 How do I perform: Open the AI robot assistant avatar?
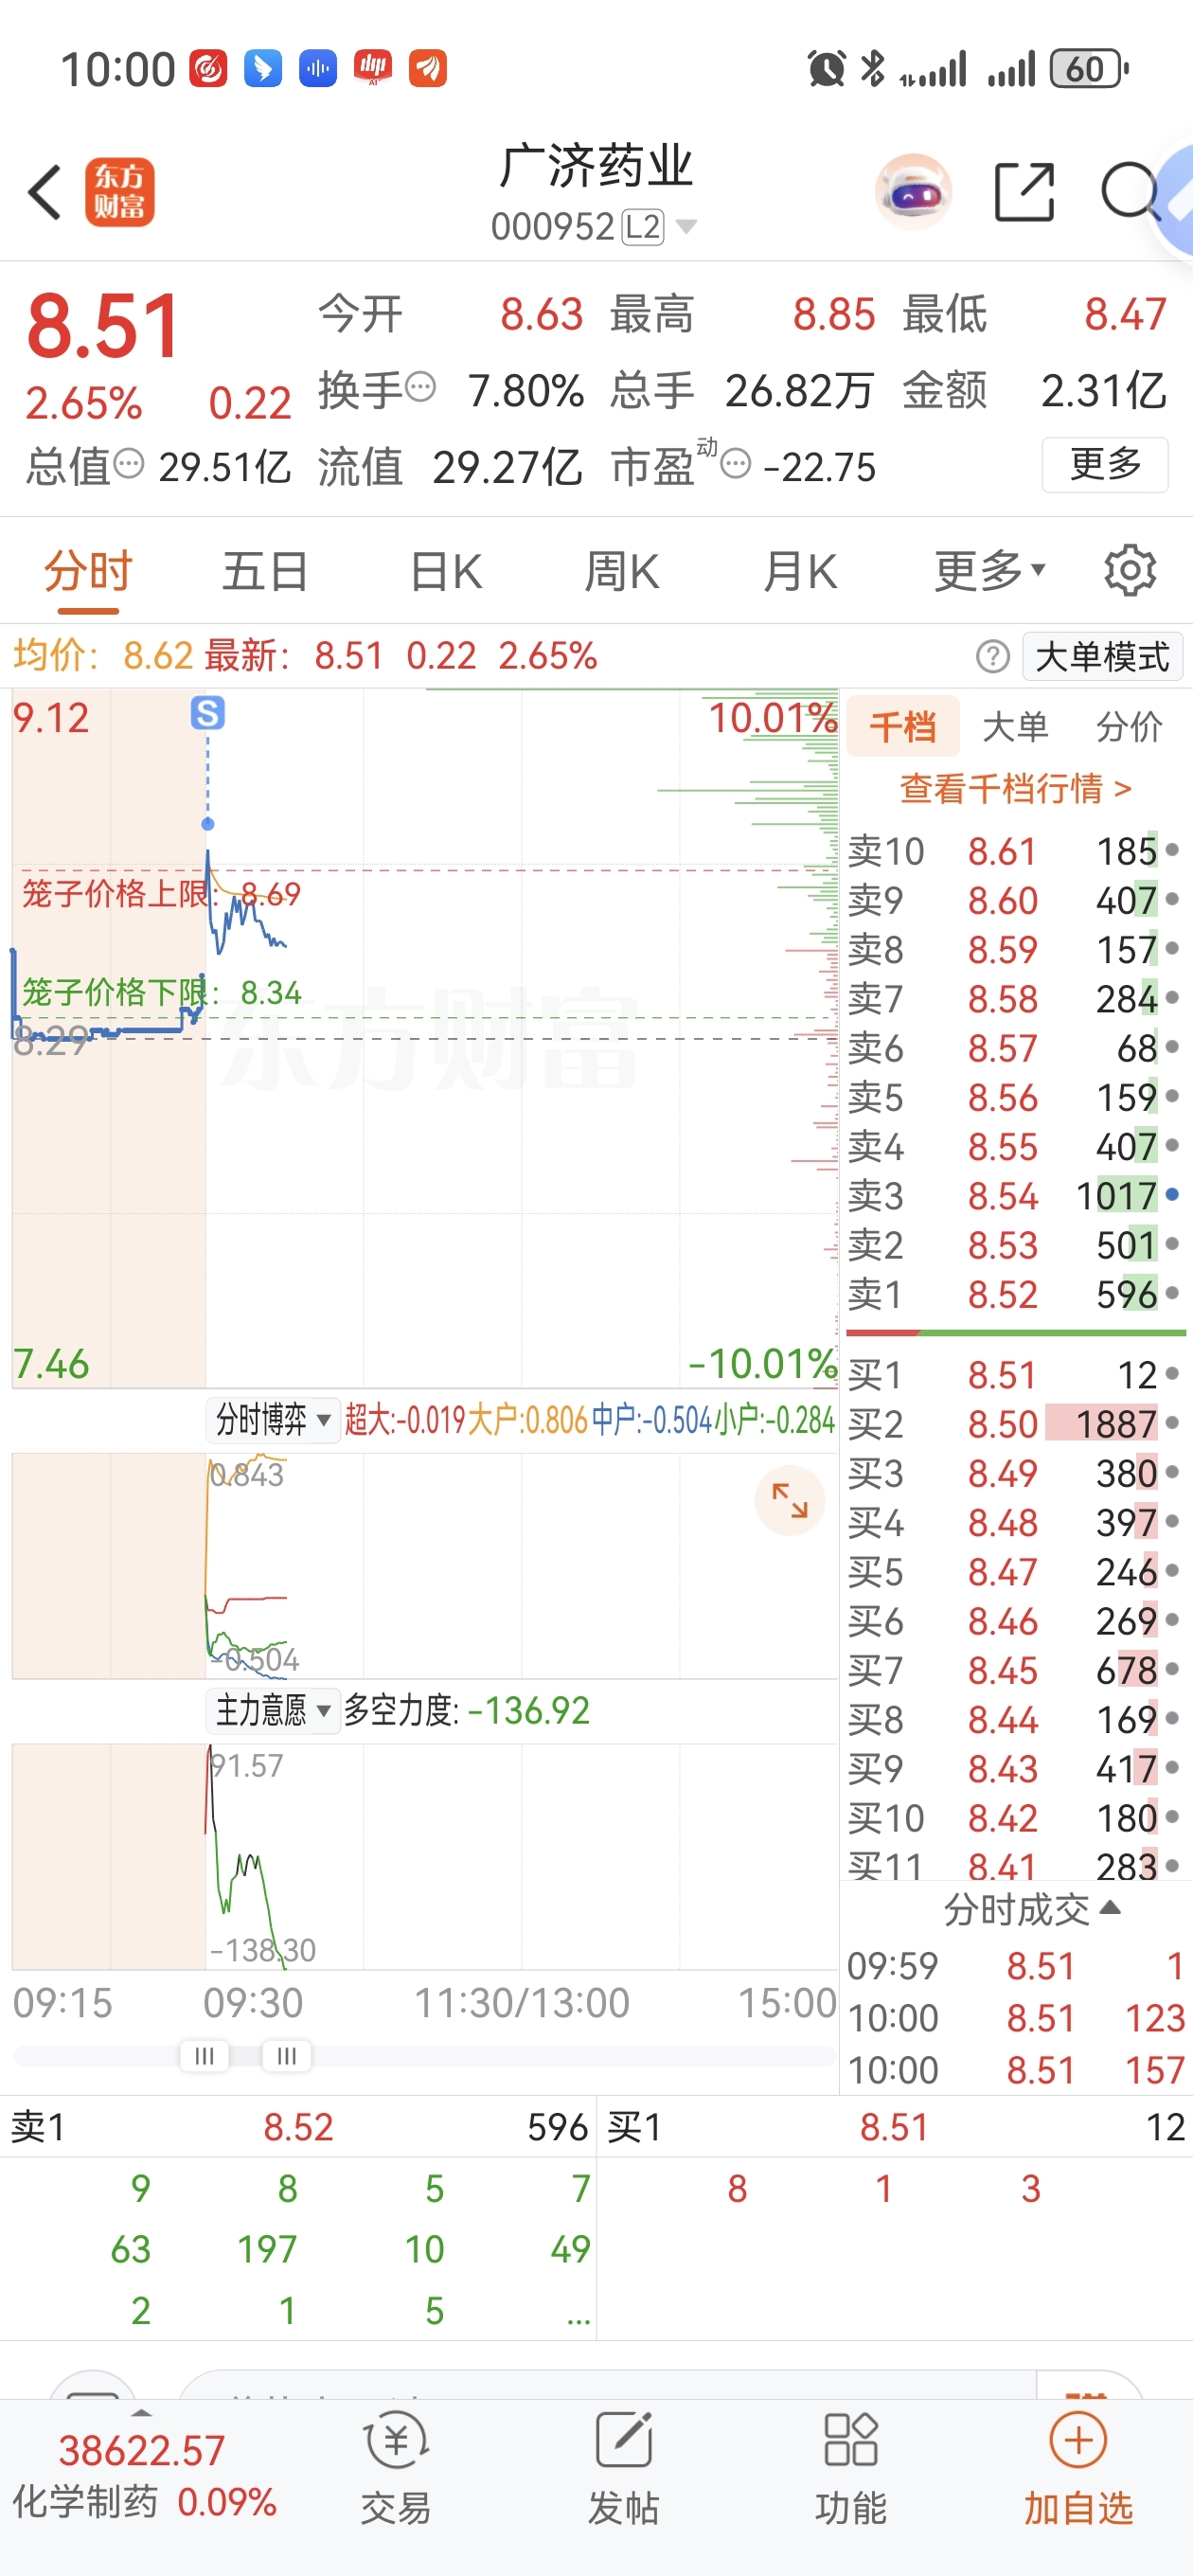[912, 191]
